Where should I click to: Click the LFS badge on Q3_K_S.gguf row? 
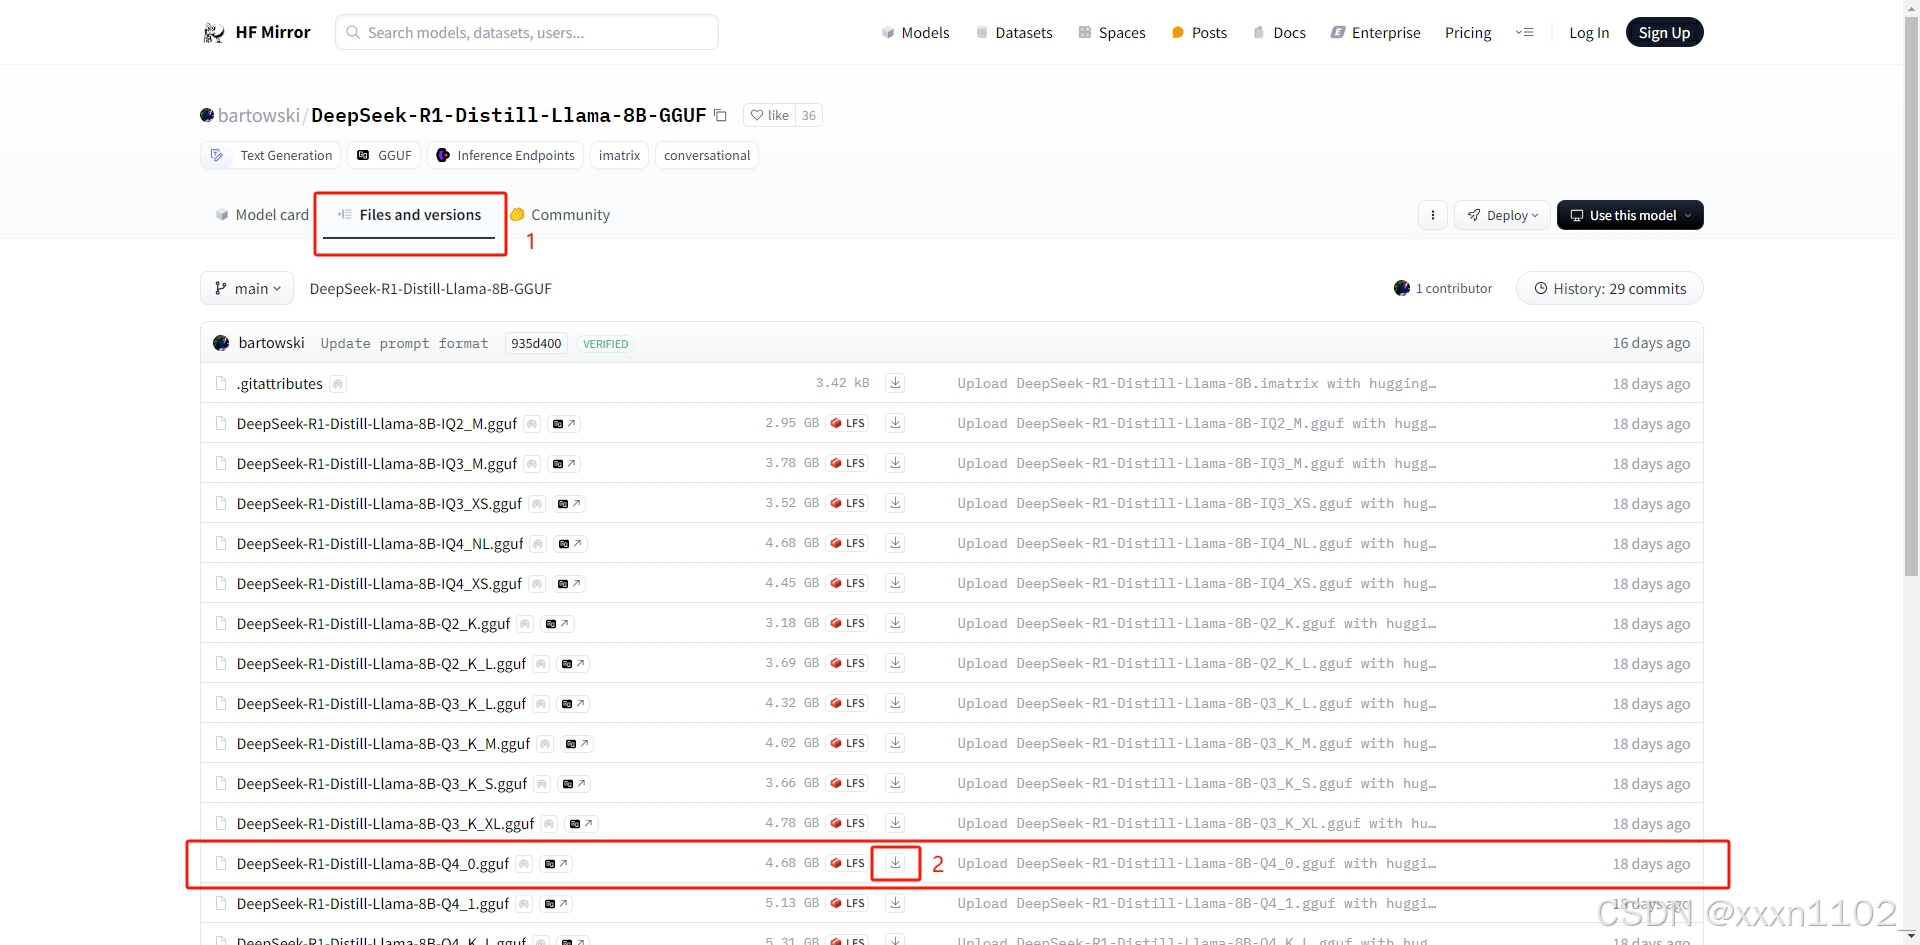pos(848,783)
